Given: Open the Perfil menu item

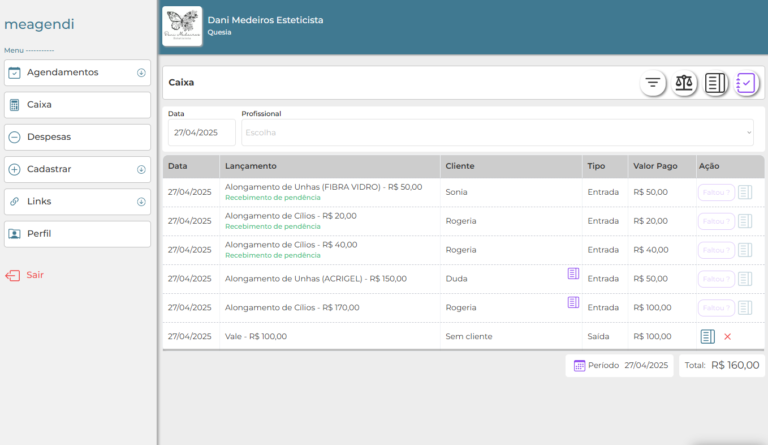Looking at the screenshot, I should 77,234.
